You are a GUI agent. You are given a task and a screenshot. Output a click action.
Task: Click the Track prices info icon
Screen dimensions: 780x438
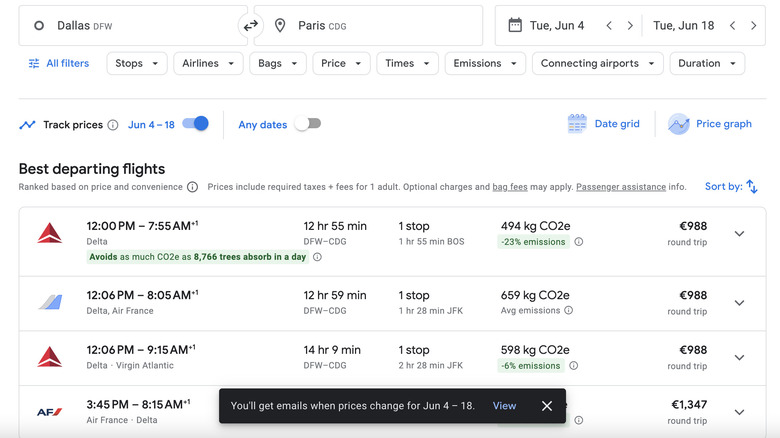click(113, 125)
